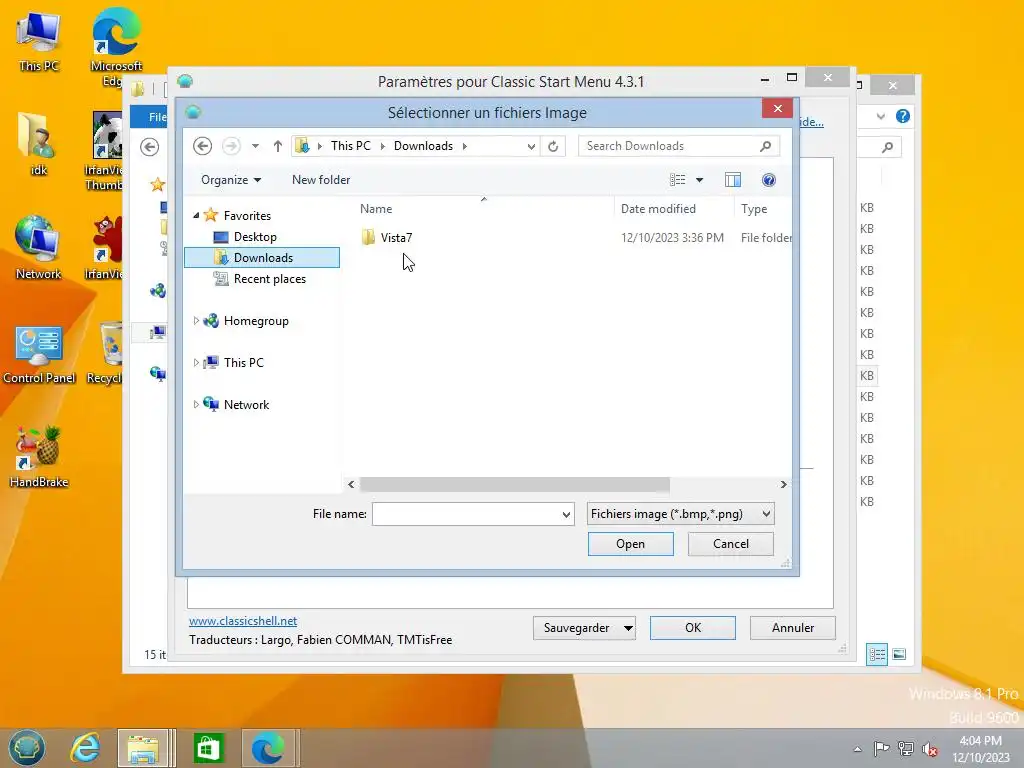
Task: Open Recent places in Favorites
Action: point(269,279)
